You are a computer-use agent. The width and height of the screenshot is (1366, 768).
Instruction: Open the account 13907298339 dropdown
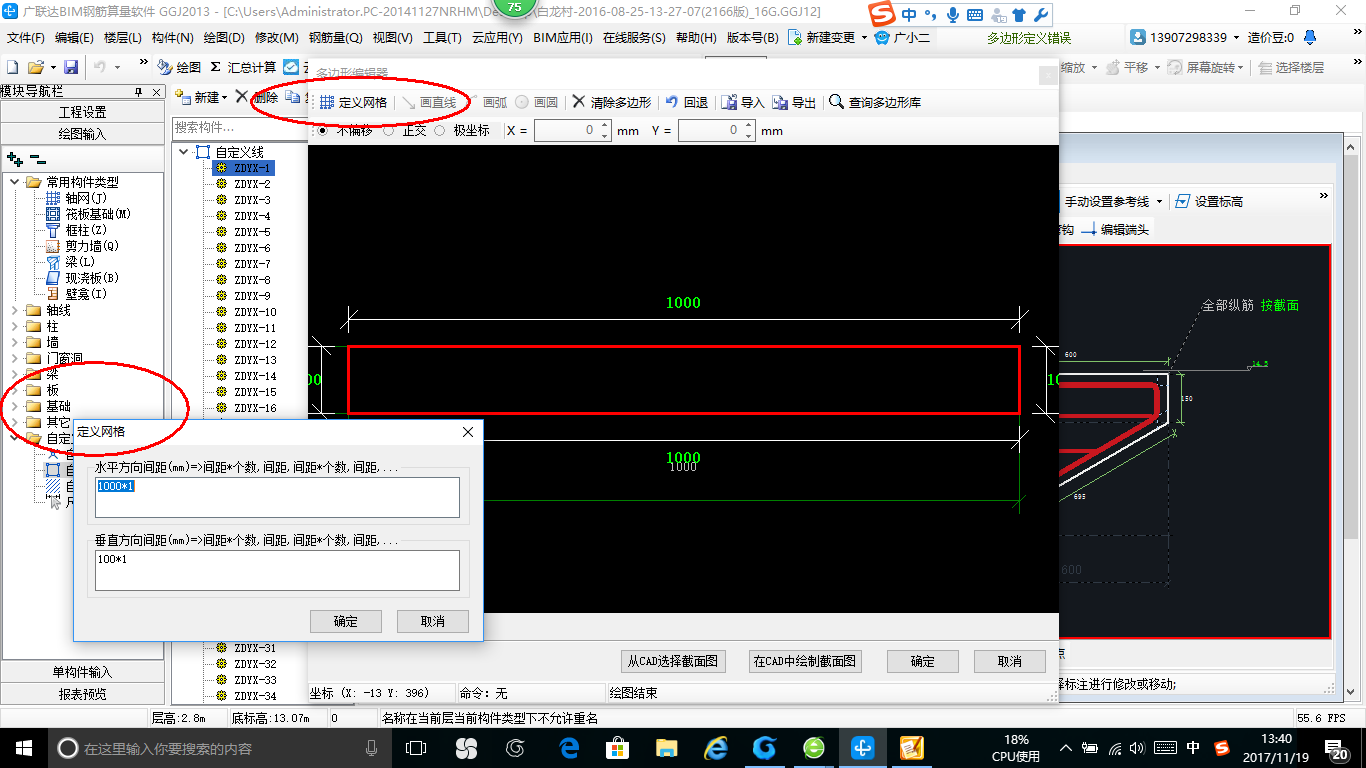click(1236, 37)
